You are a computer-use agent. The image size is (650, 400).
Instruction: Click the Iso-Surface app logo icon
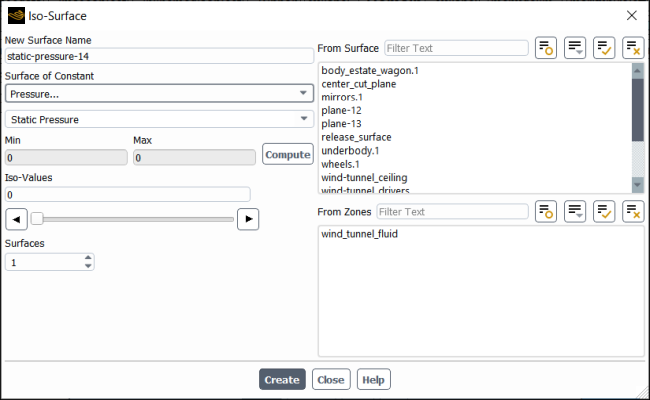16,16
